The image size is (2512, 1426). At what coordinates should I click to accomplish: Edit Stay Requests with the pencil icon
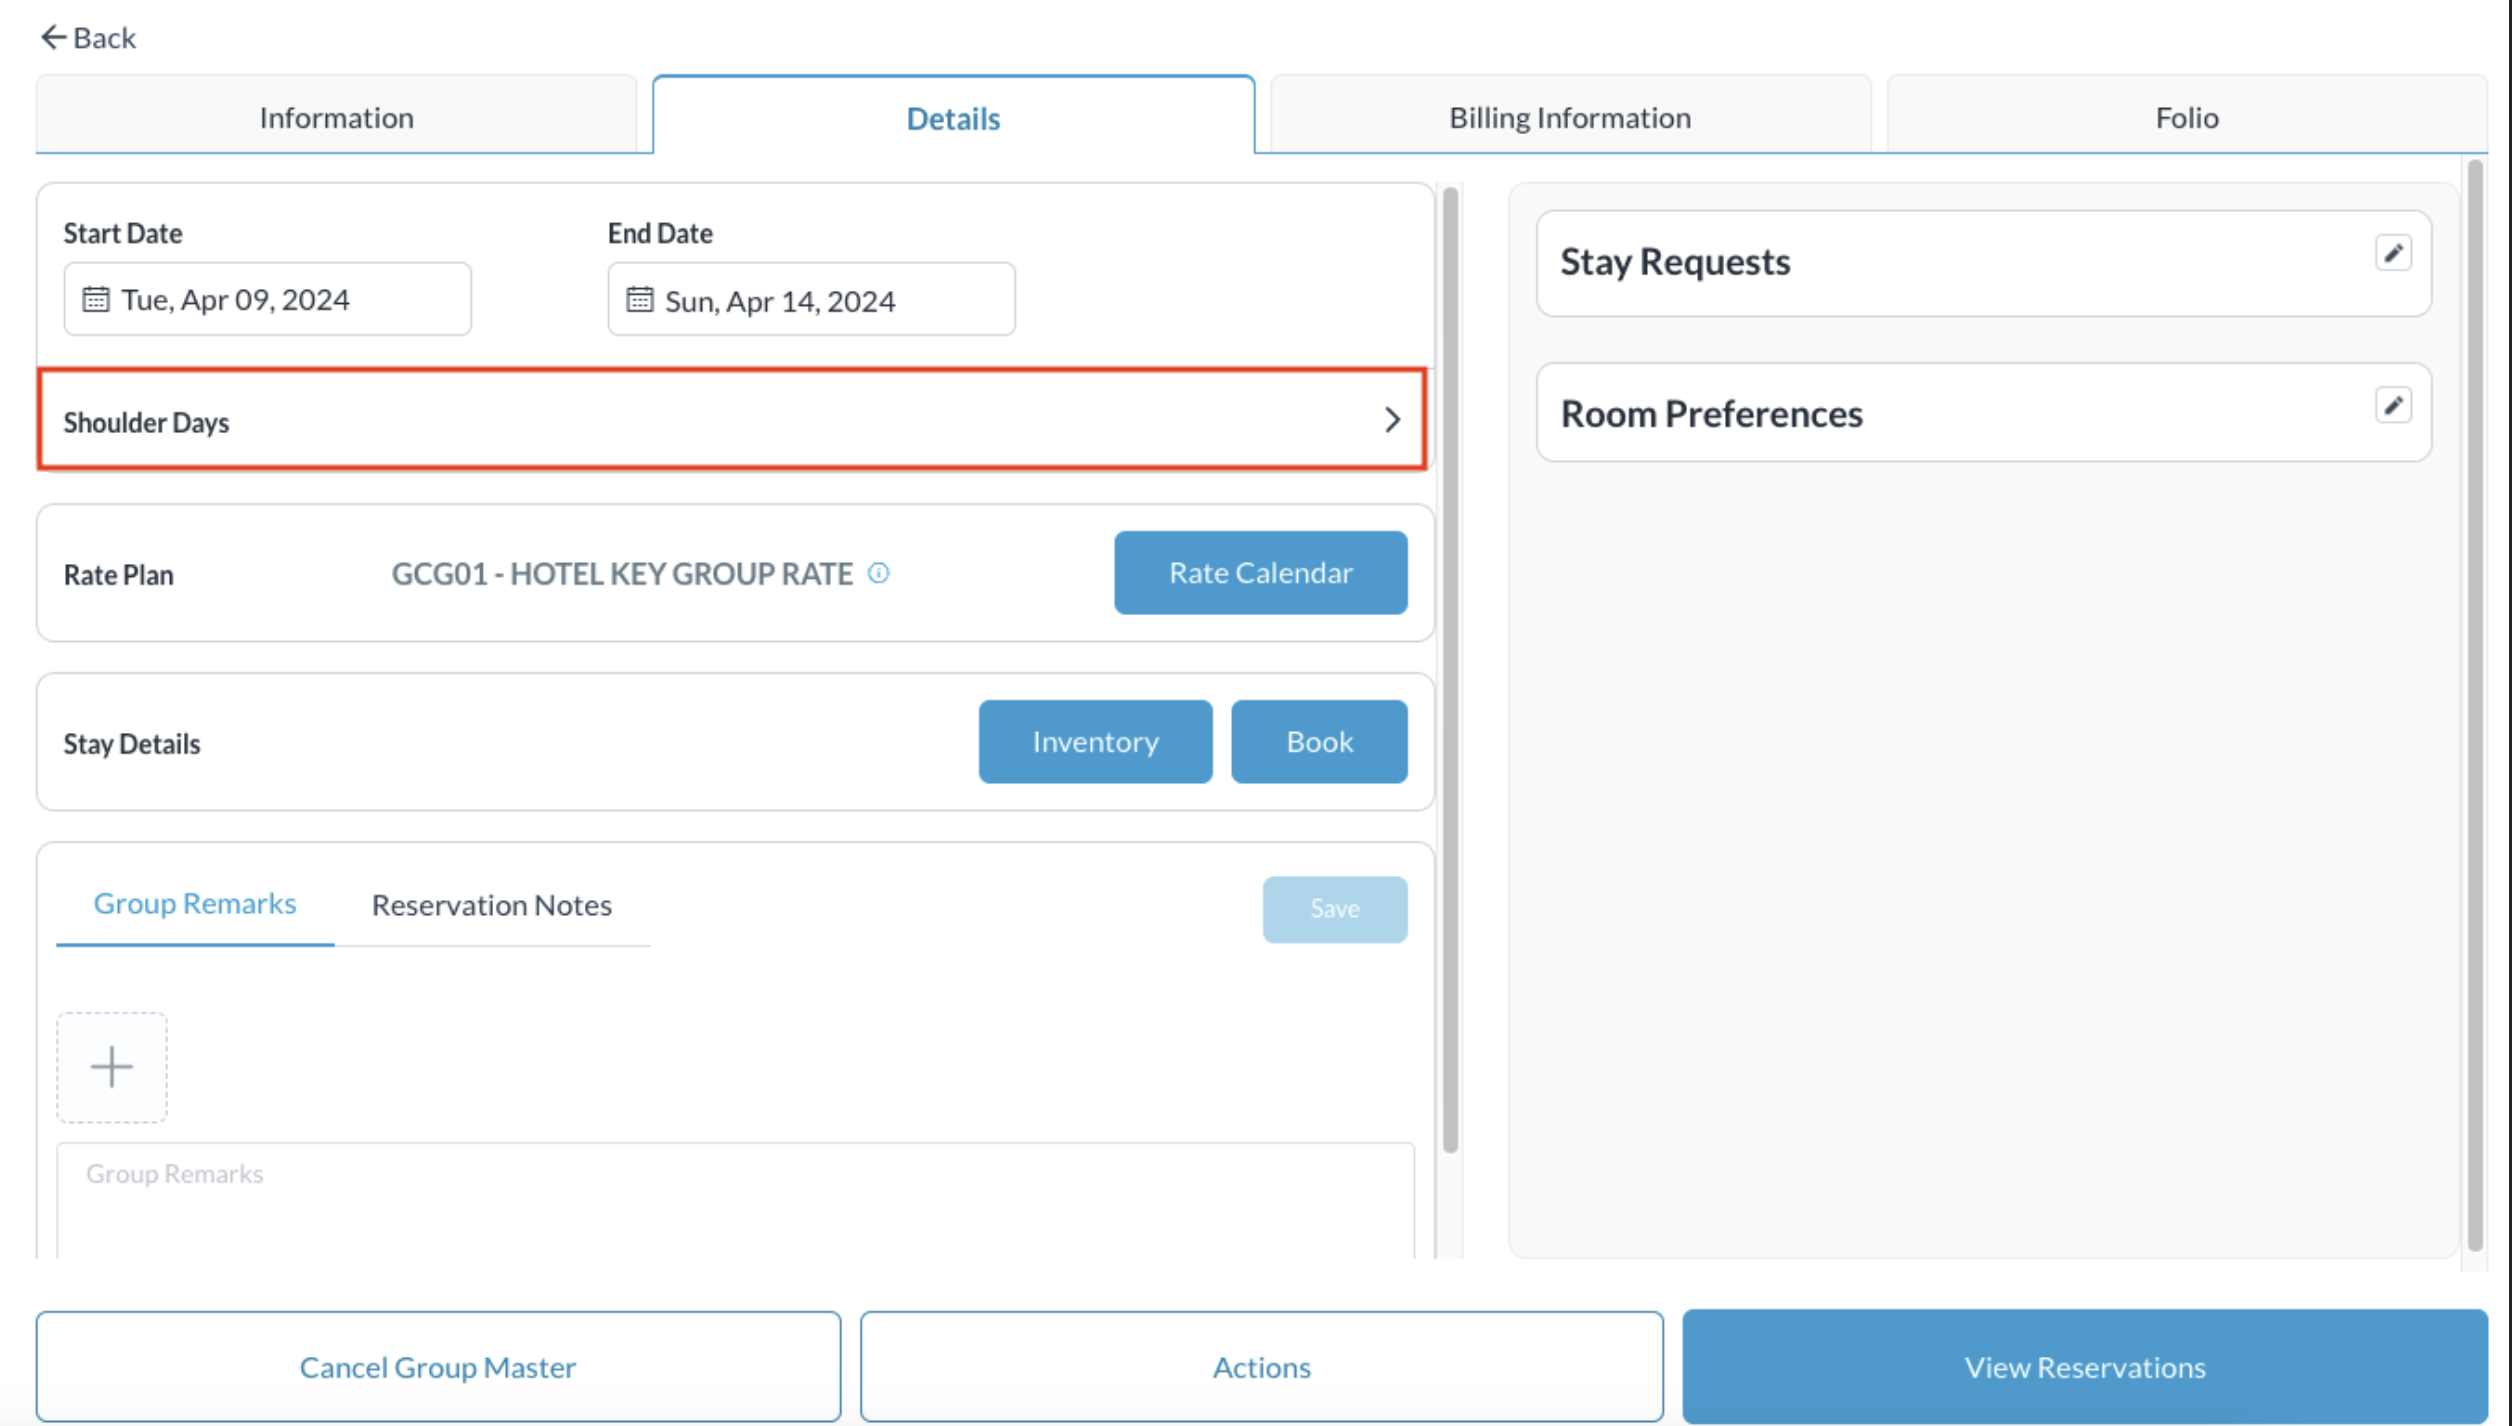click(2393, 254)
